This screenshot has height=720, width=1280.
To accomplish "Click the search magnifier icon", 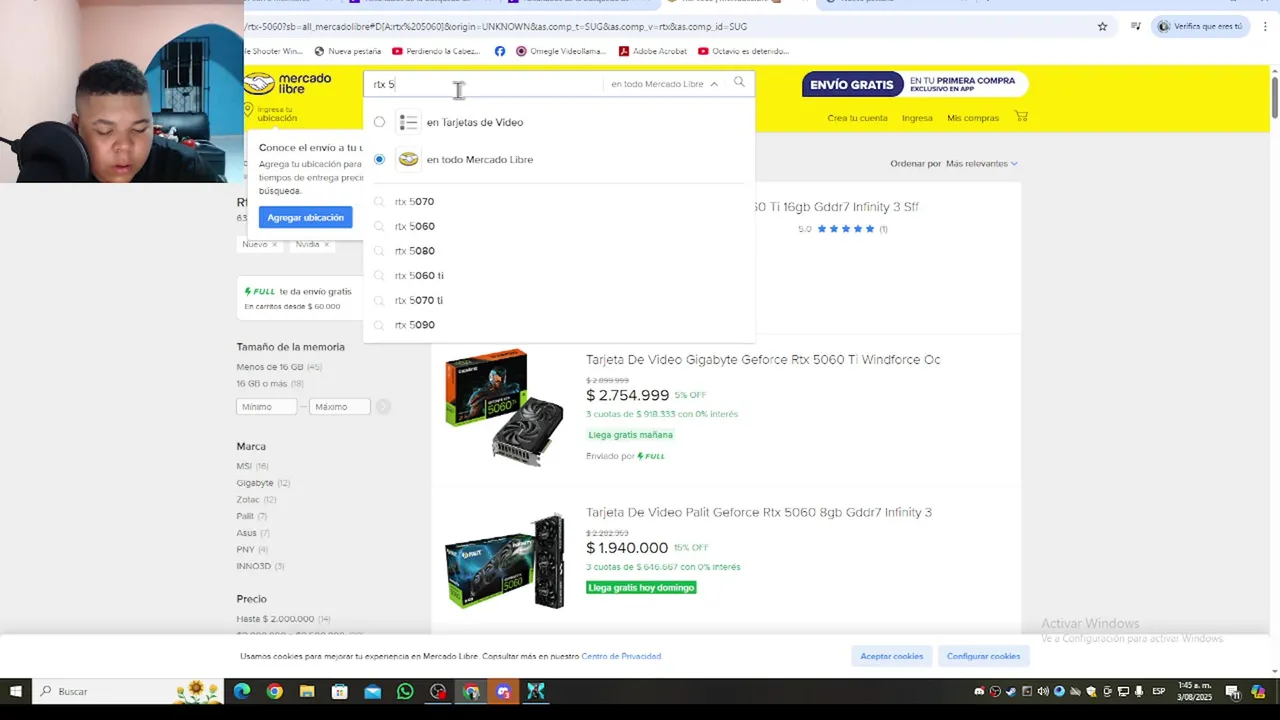I will pyautogui.click(x=739, y=83).
